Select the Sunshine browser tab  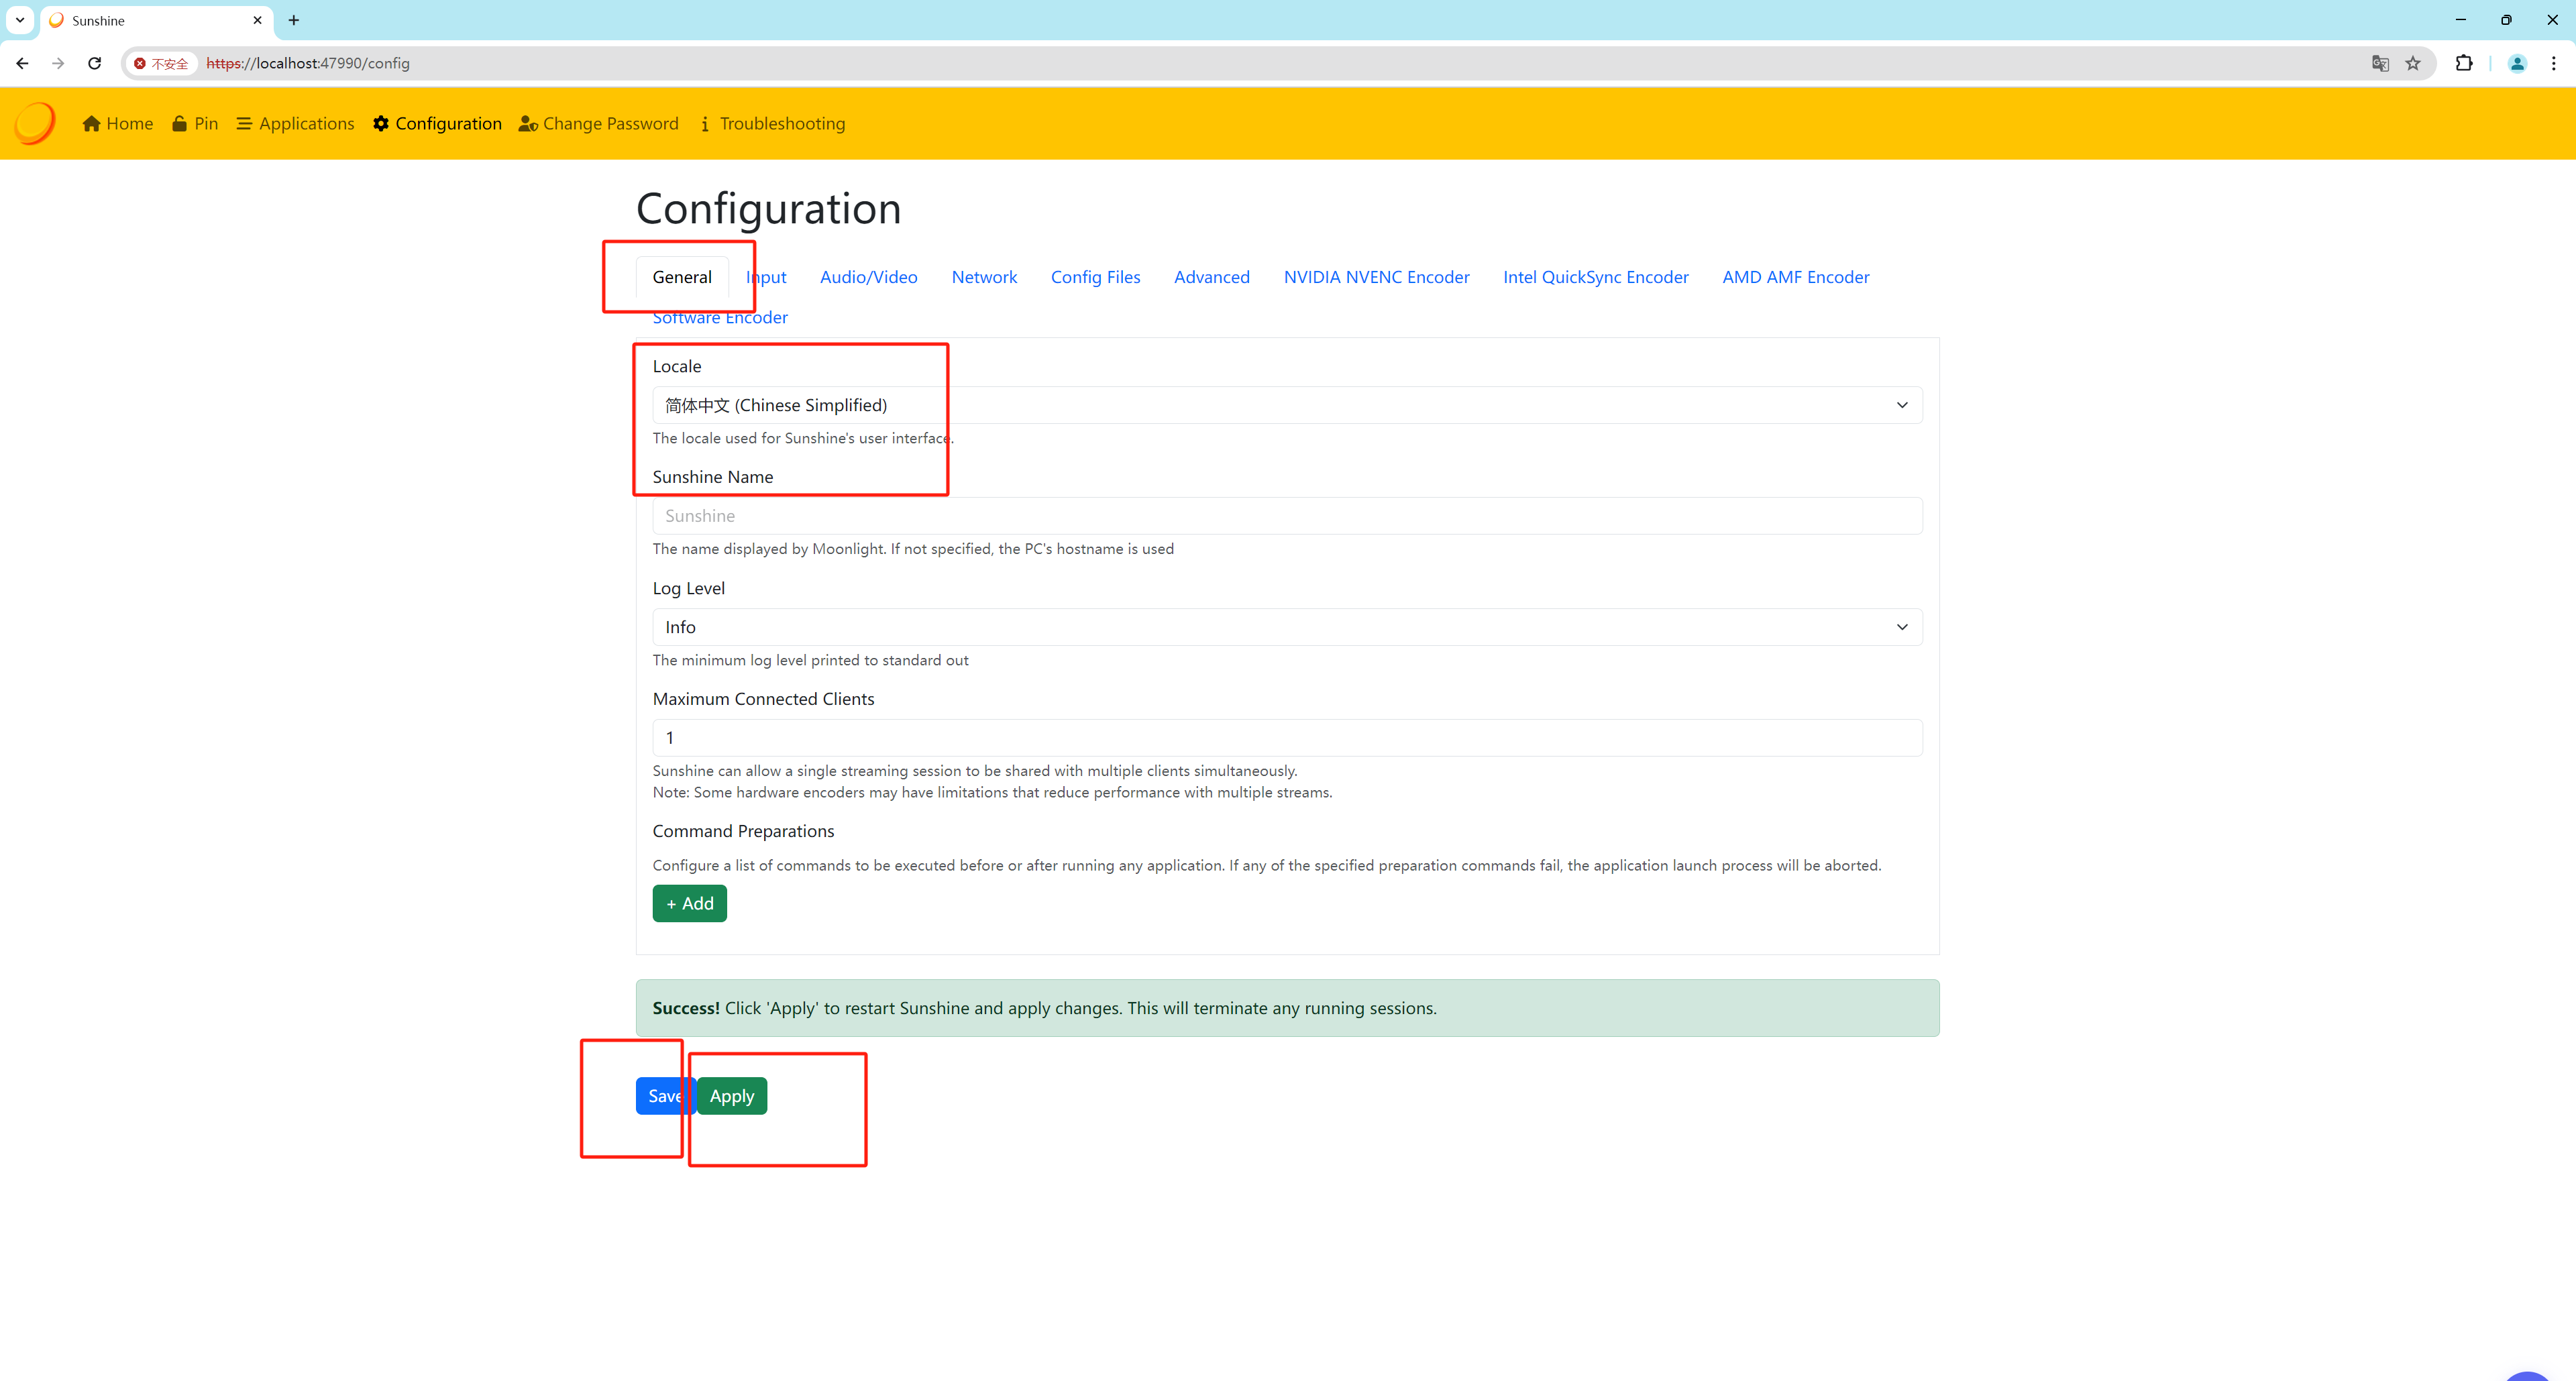[x=157, y=20]
